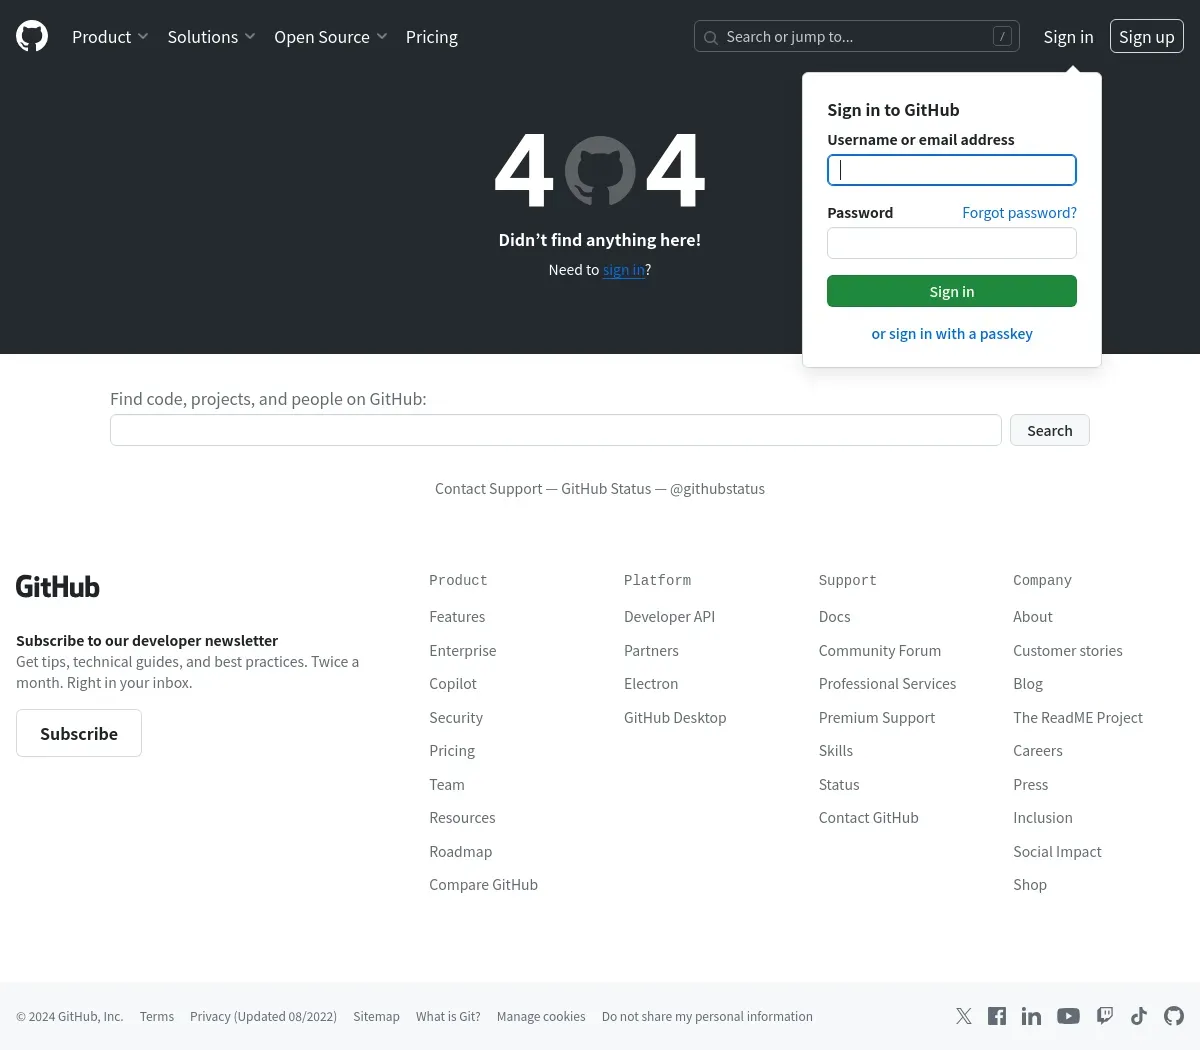
Task: Open About under Company footer
Action: coord(1033,617)
